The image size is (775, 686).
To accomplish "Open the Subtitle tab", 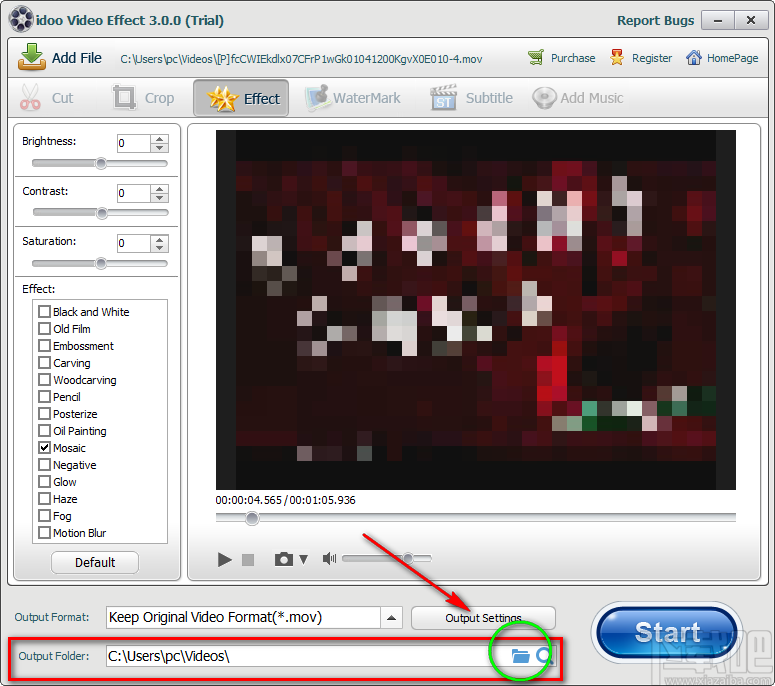I will tap(472, 98).
